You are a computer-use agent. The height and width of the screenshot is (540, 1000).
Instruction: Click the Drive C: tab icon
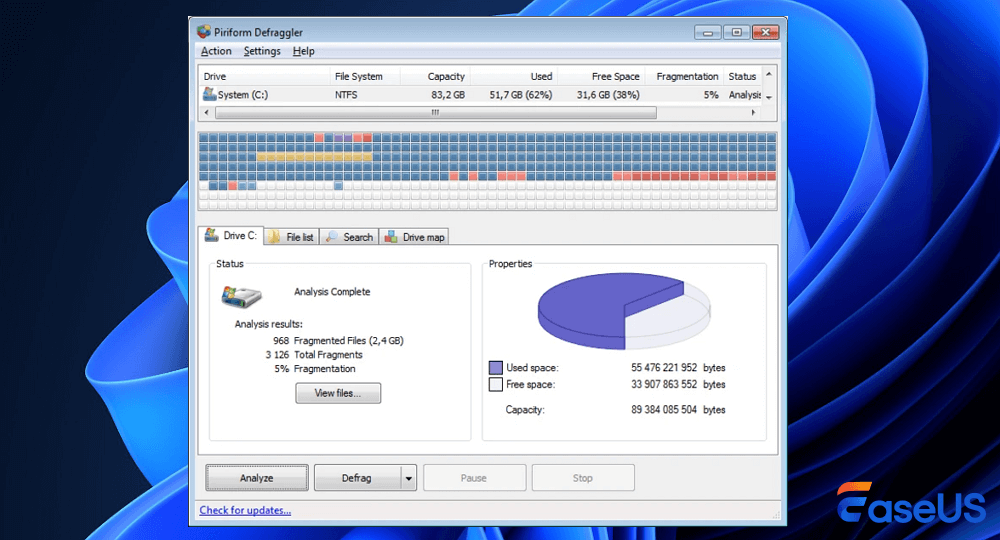pyautogui.click(x=211, y=235)
